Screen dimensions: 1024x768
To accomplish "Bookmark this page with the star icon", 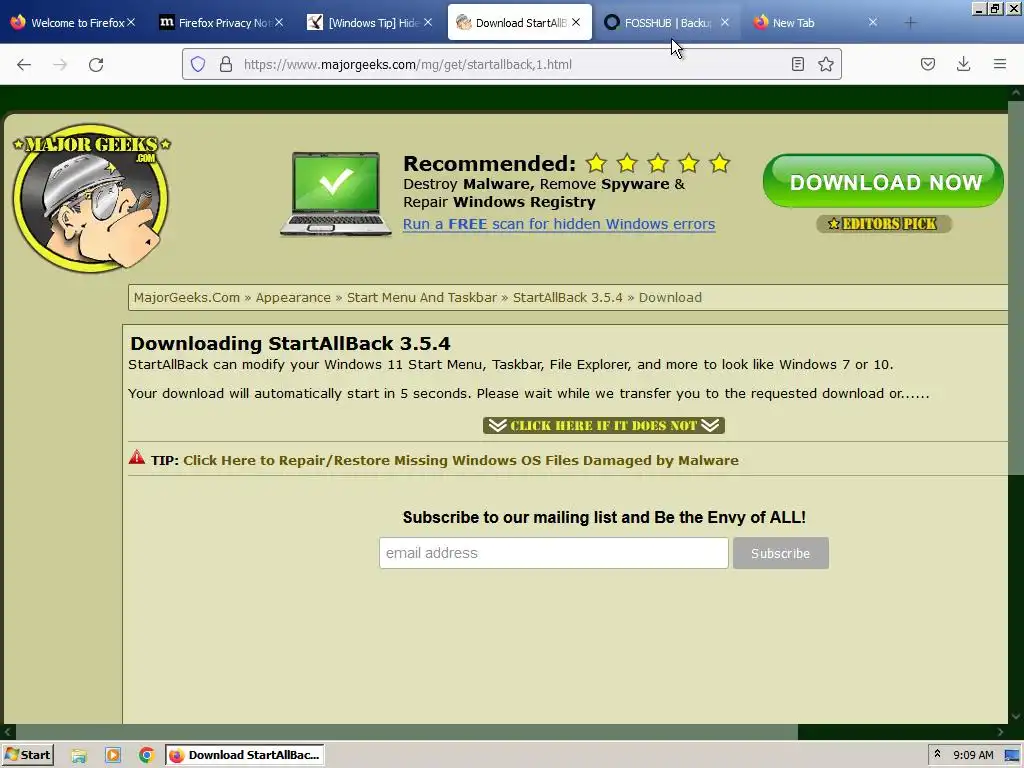I will tap(825, 64).
